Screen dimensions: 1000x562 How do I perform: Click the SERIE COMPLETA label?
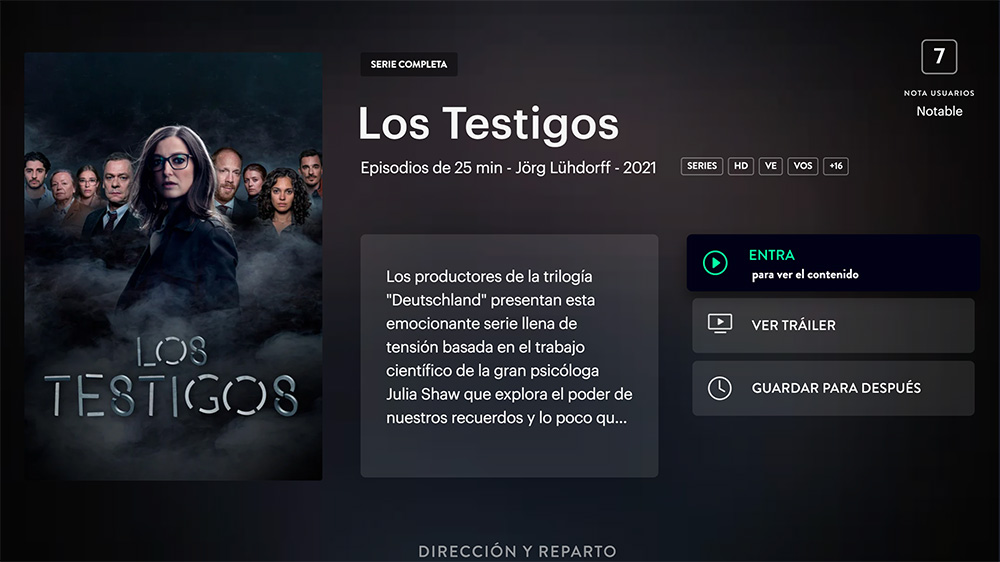click(409, 64)
